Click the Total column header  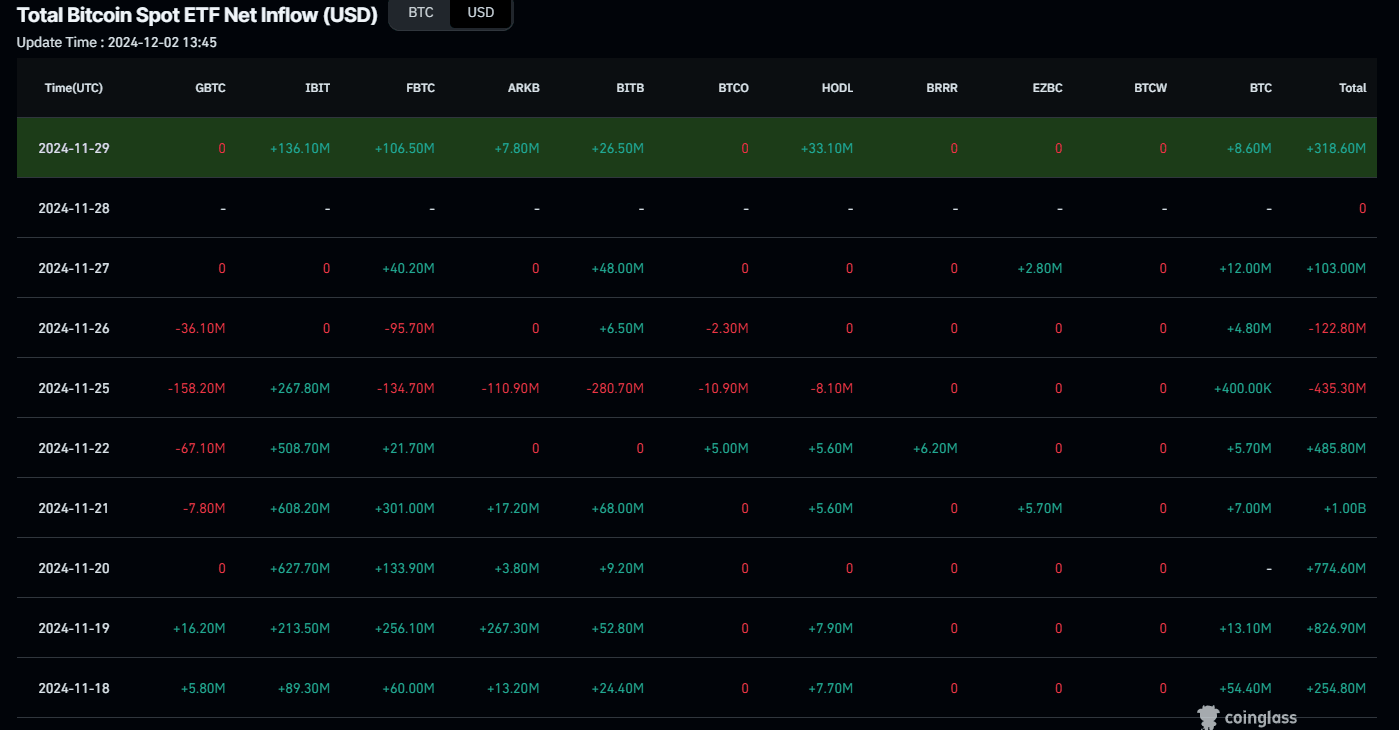click(1353, 88)
